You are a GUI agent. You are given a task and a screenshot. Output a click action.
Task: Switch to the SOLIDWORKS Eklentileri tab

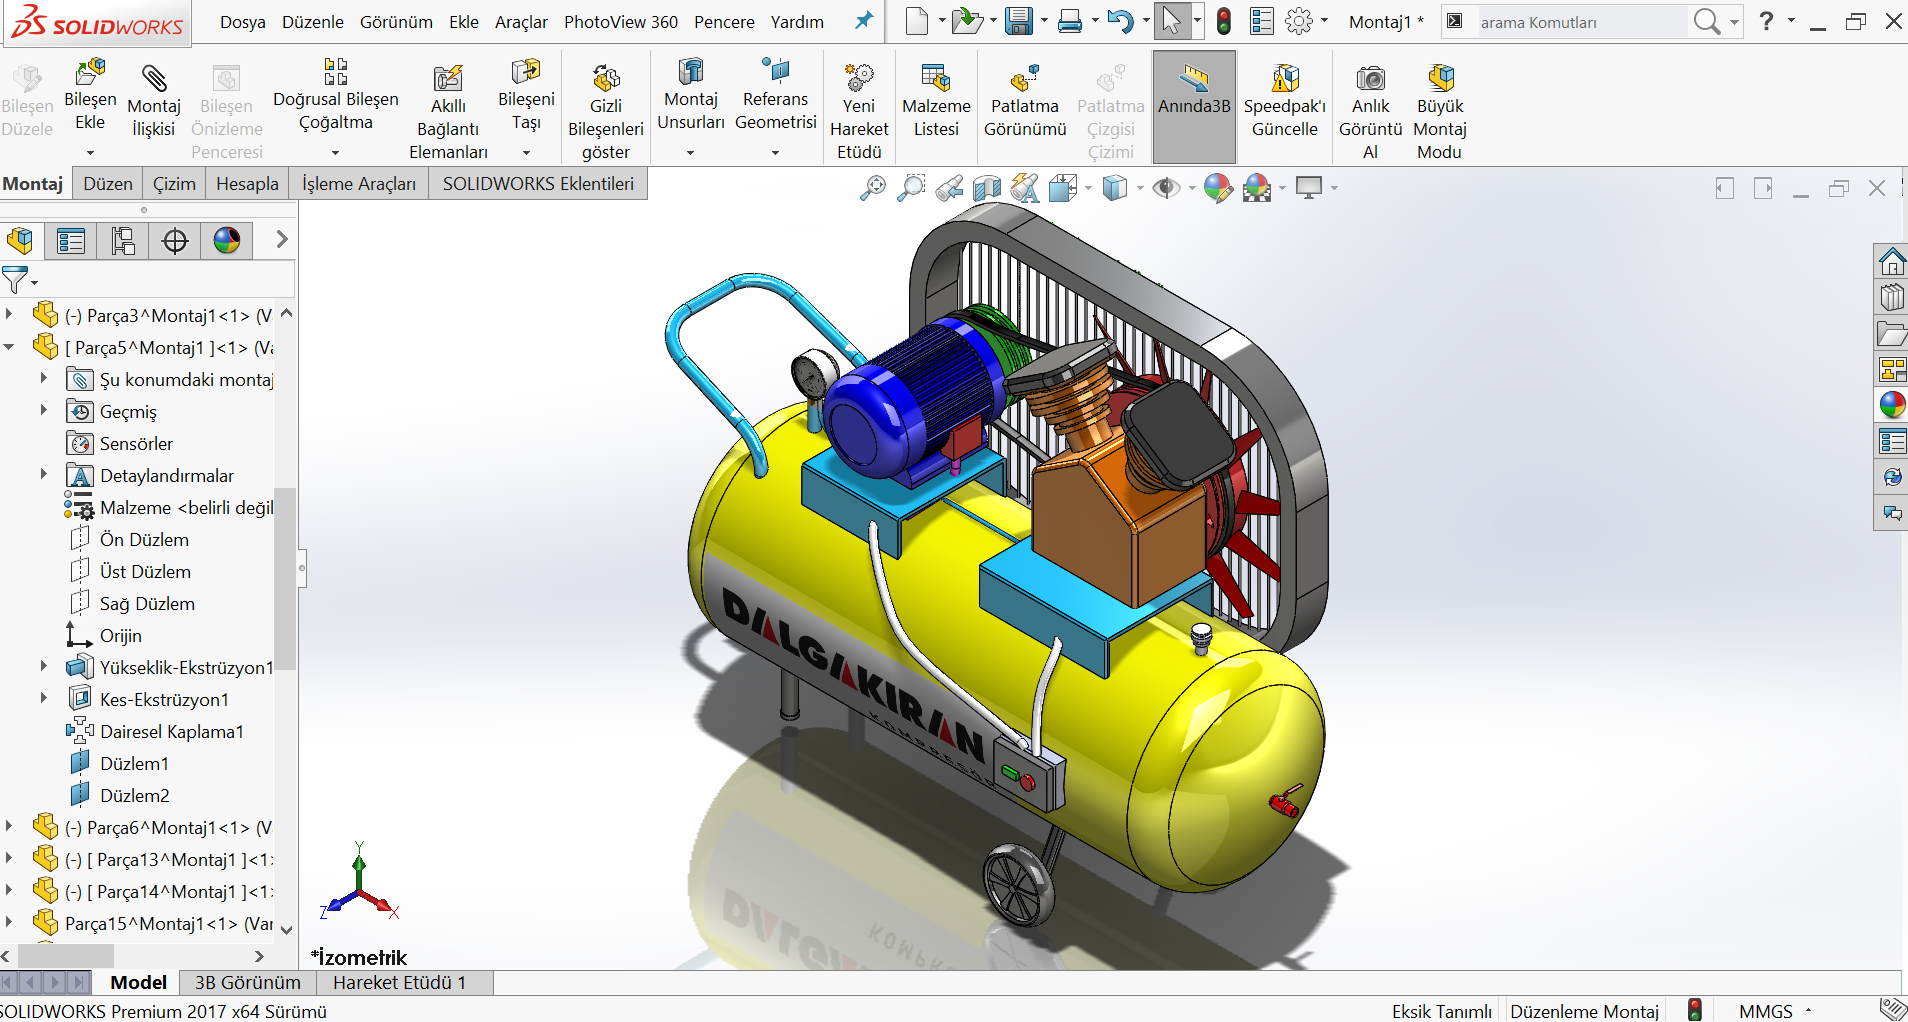(538, 184)
